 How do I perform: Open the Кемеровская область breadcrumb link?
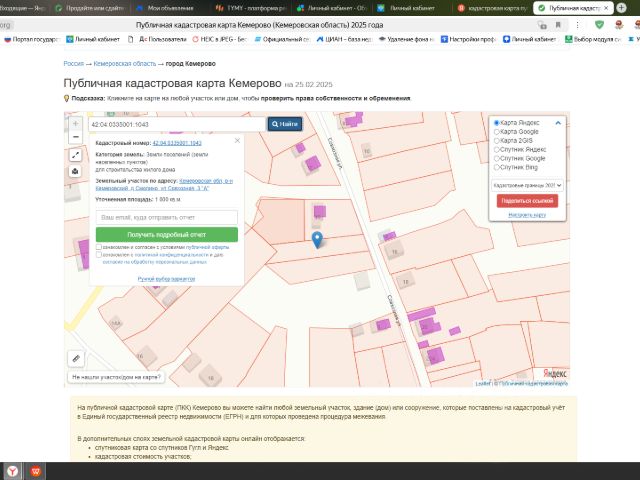pos(124,64)
